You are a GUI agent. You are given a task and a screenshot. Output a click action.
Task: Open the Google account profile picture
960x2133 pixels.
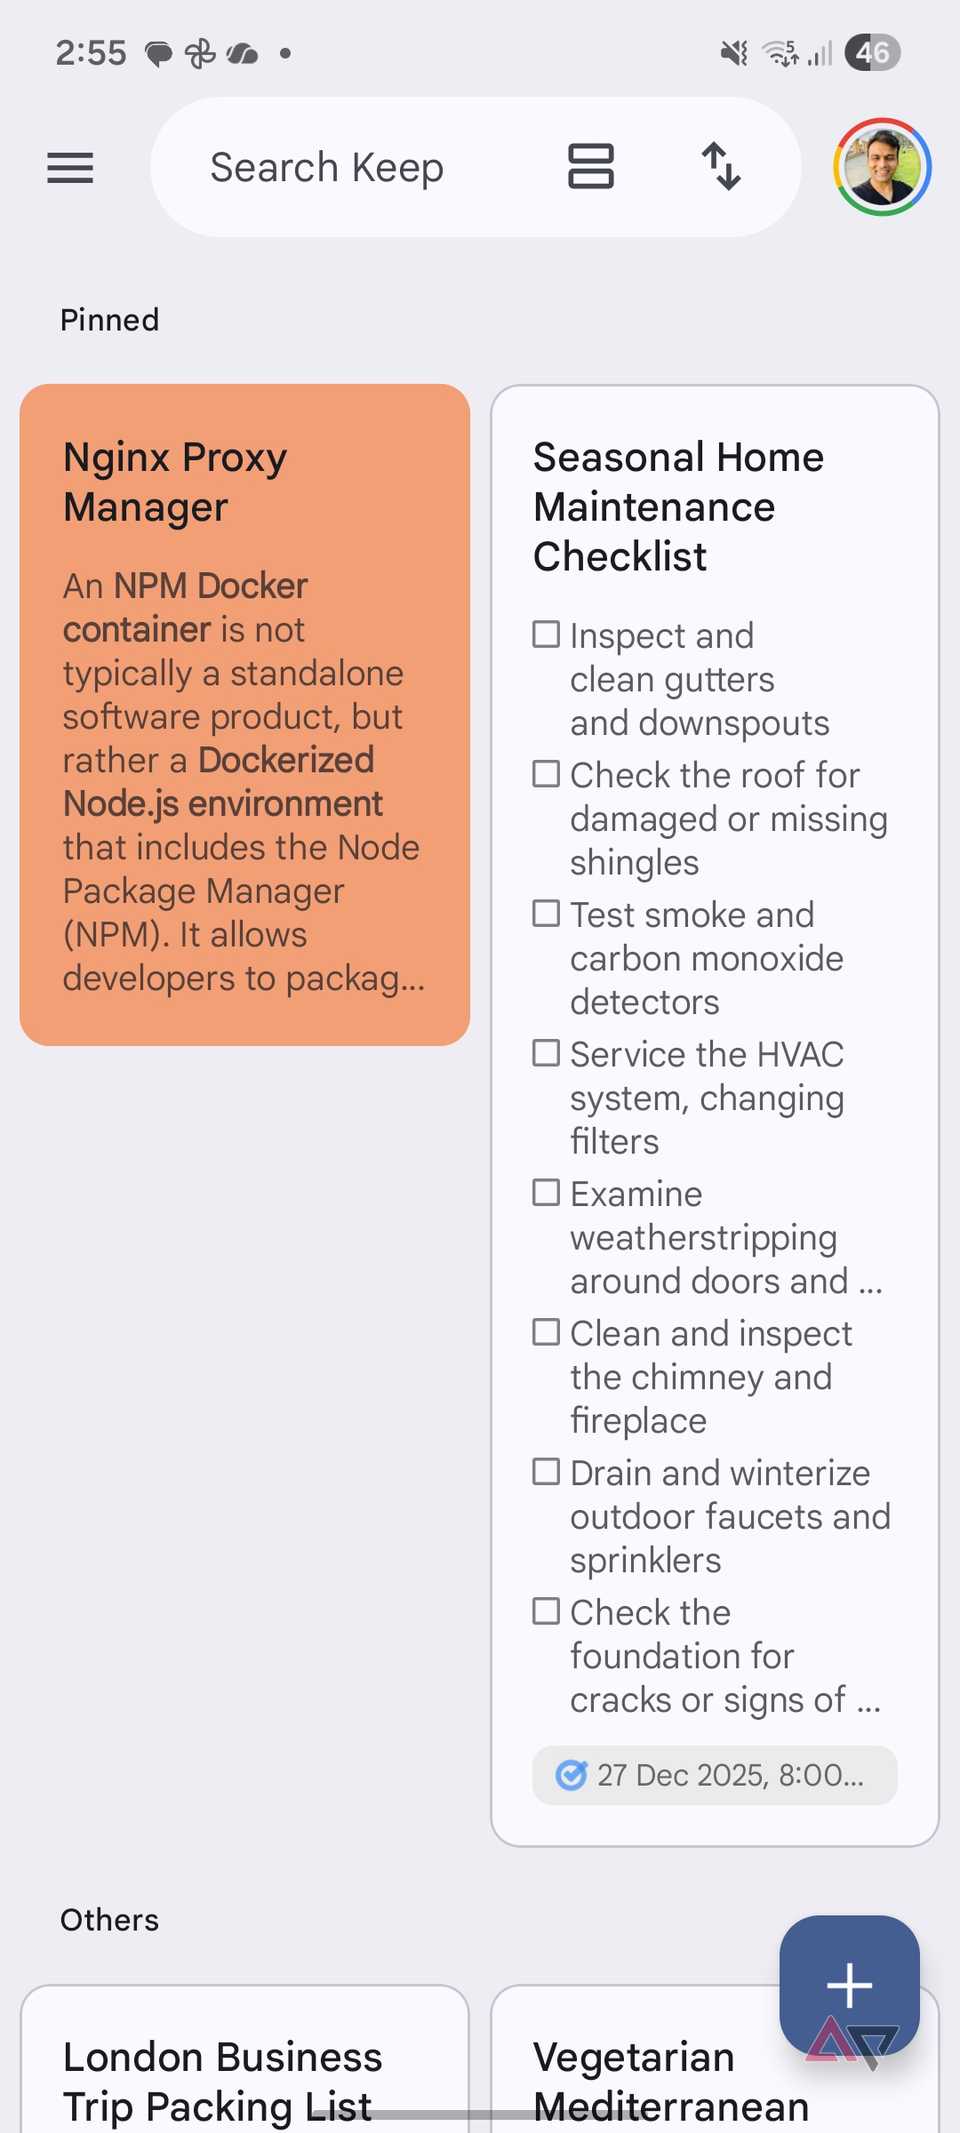(882, 167)
